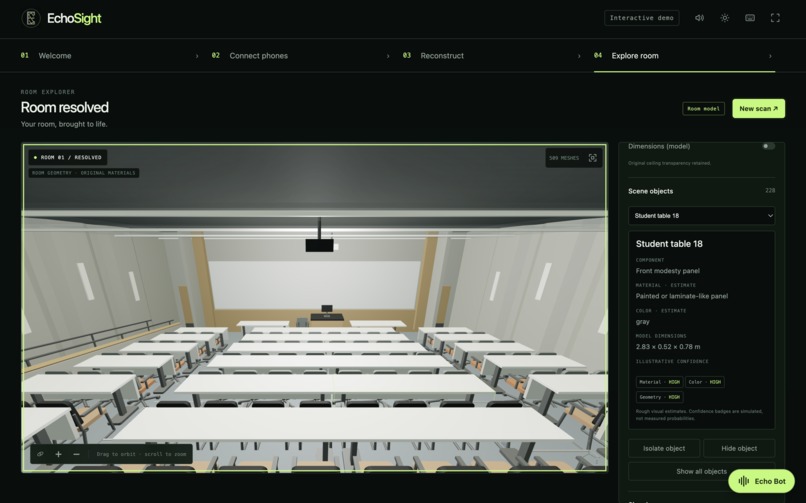Click Hide object button
This screenshot has height=503, width=806.
click(x=739, y=449)
